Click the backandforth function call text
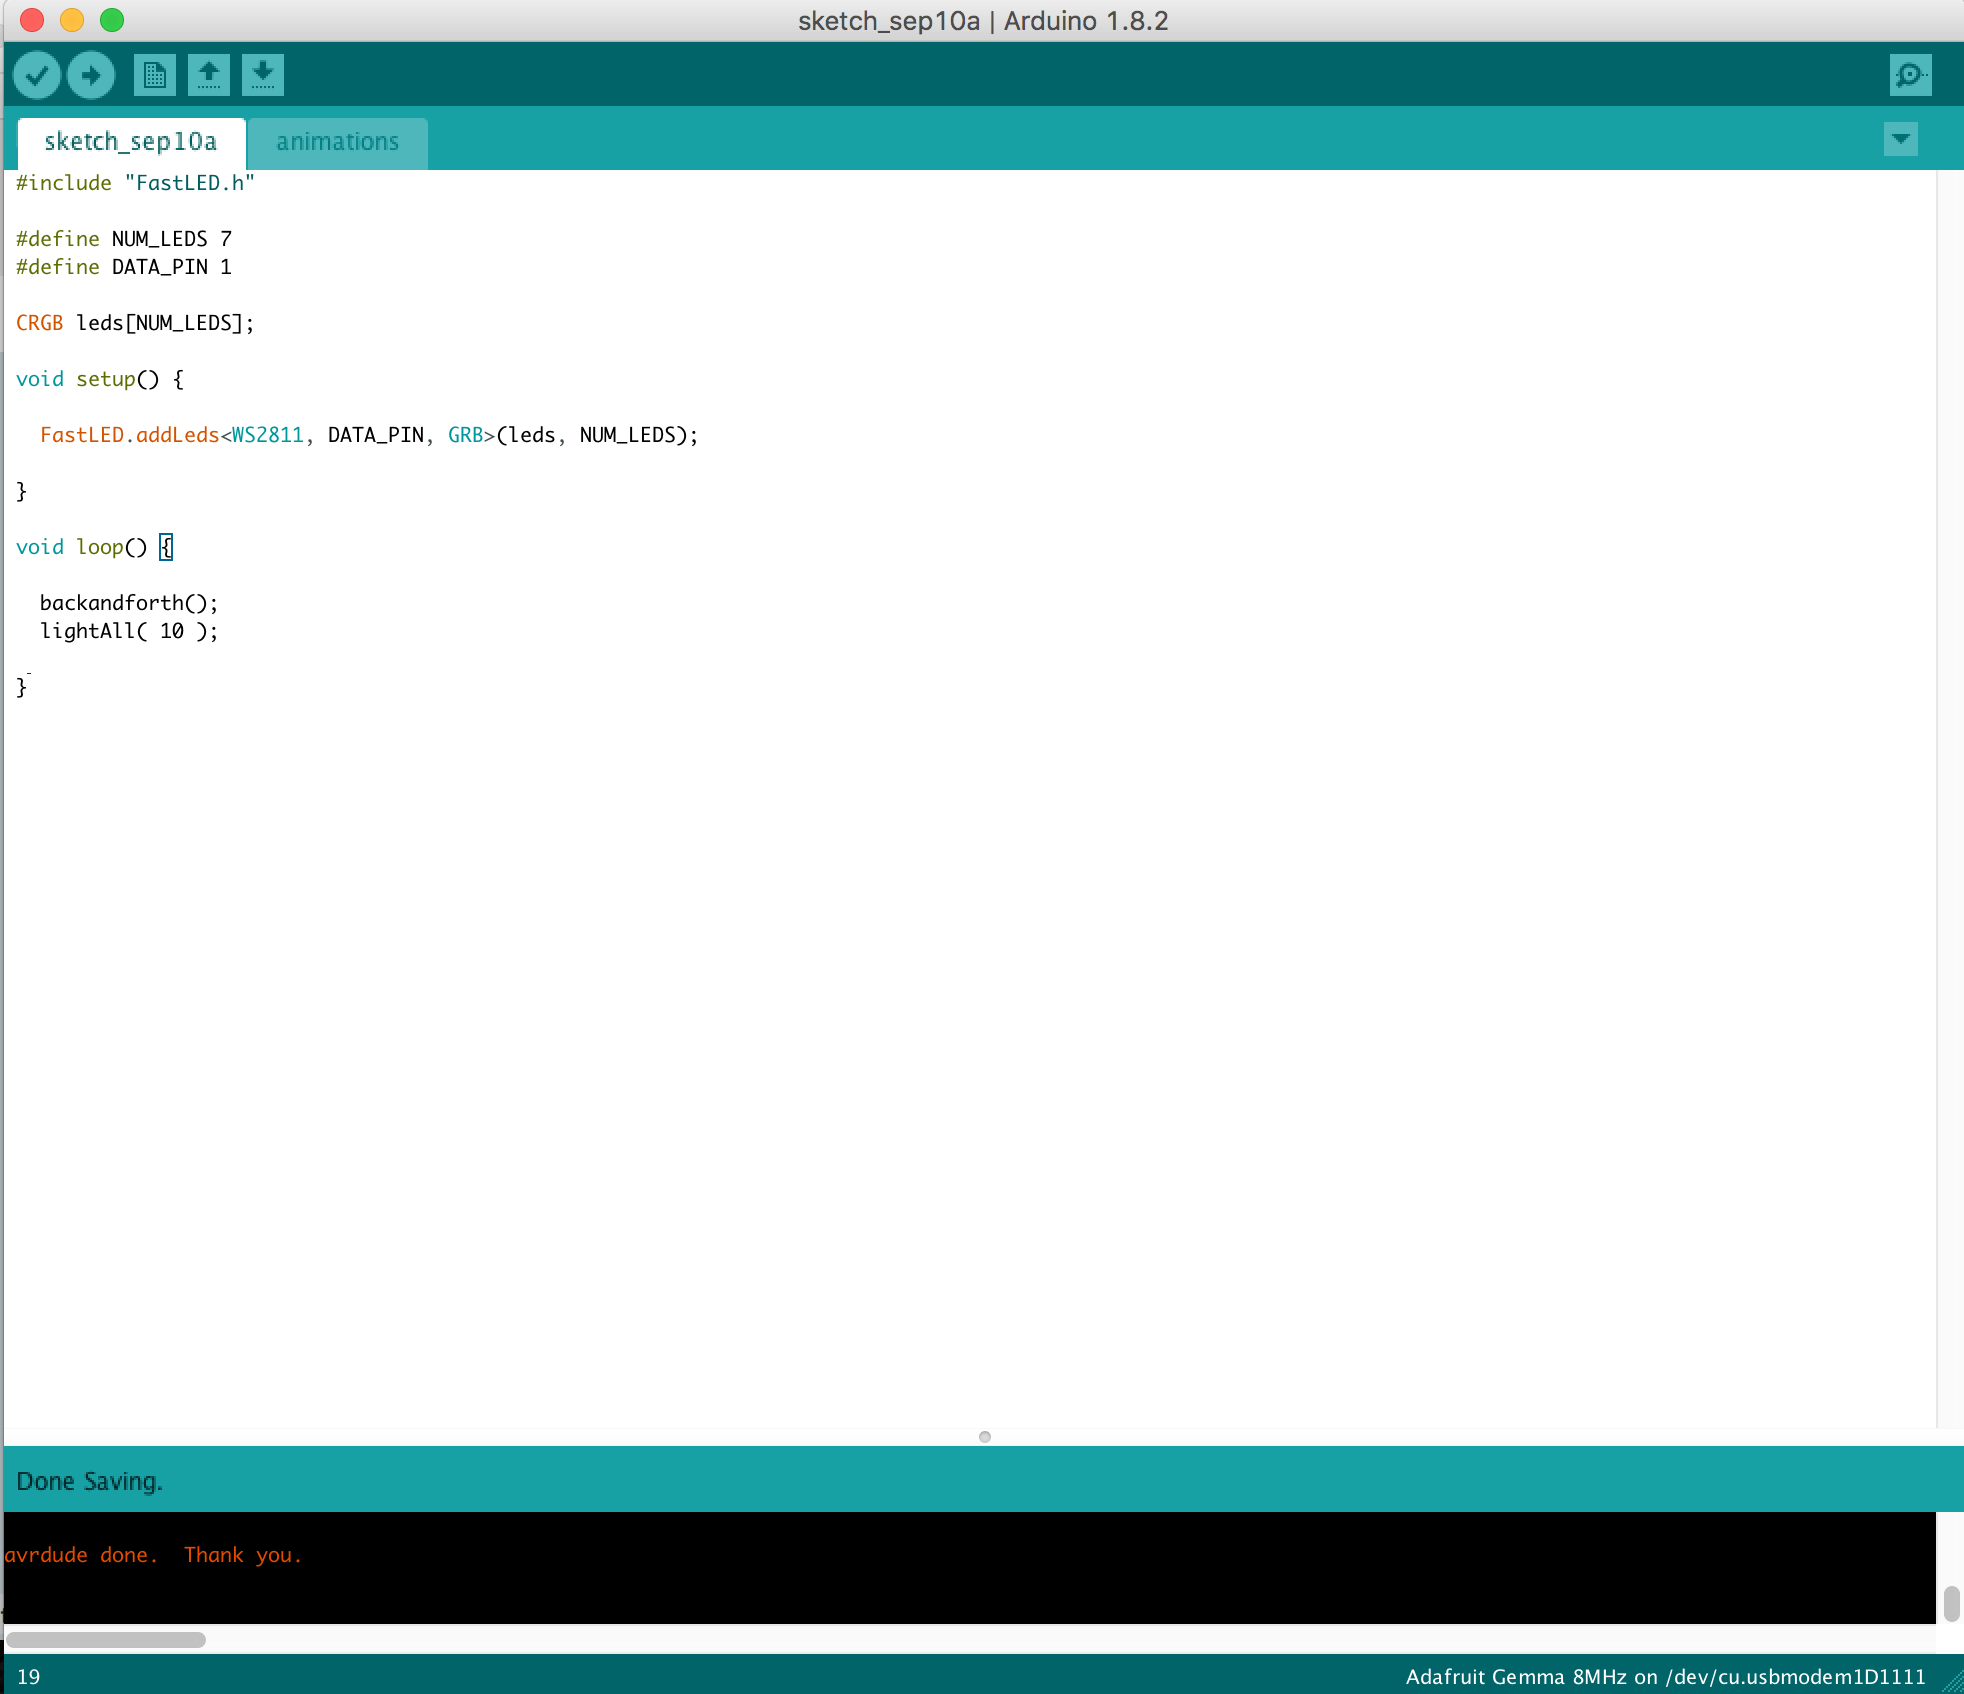Screen dimensions: 1964x1694 [x=130, y=603]
